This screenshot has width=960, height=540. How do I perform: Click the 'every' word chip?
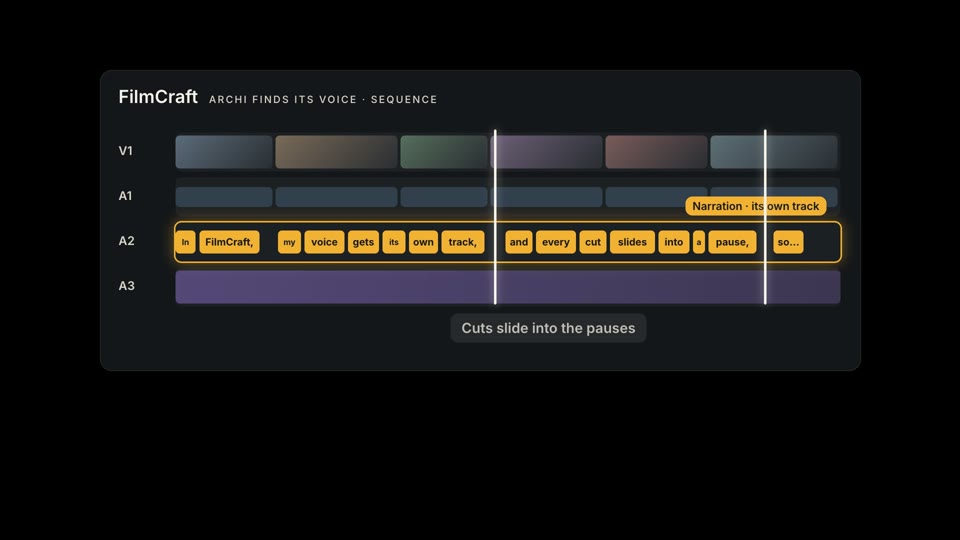tap(556, 242)
